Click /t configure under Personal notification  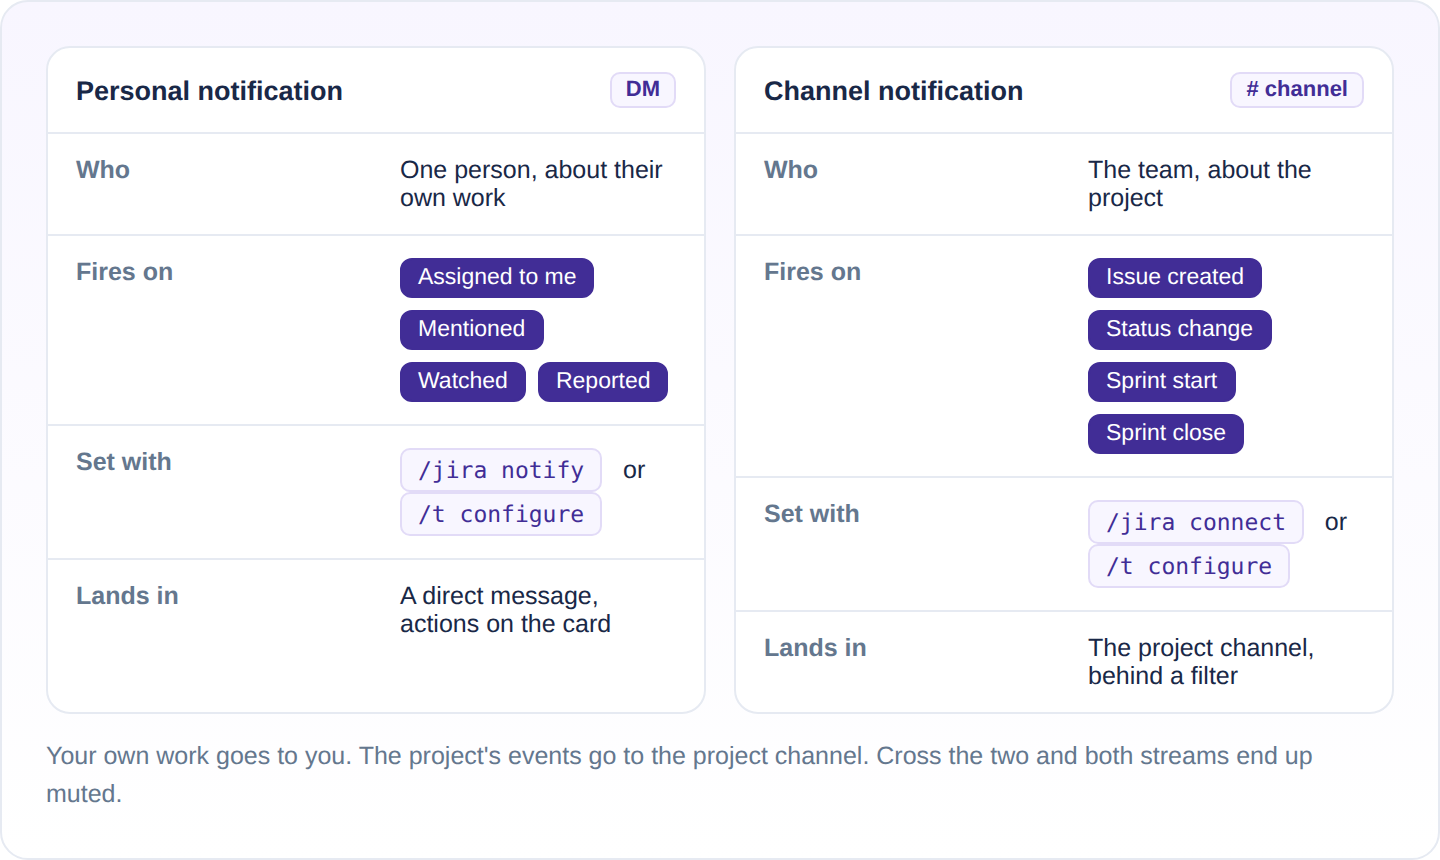pyautogui.click(x=501, y=514)
